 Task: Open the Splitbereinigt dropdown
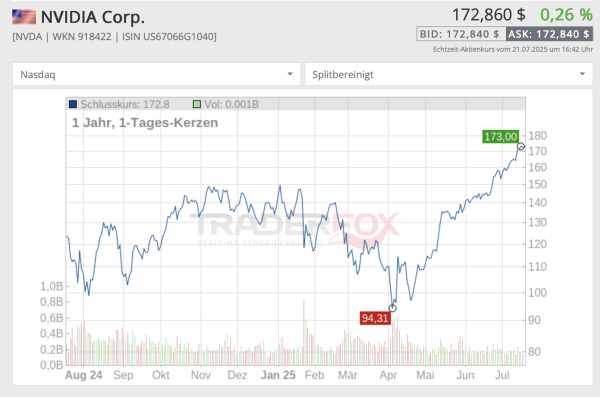click(448, 74)
